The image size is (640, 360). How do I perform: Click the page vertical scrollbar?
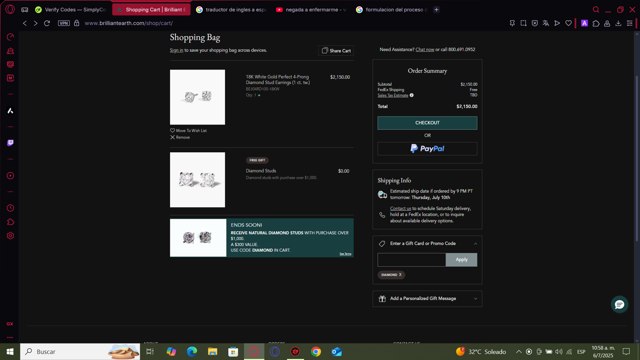point(636,159)
